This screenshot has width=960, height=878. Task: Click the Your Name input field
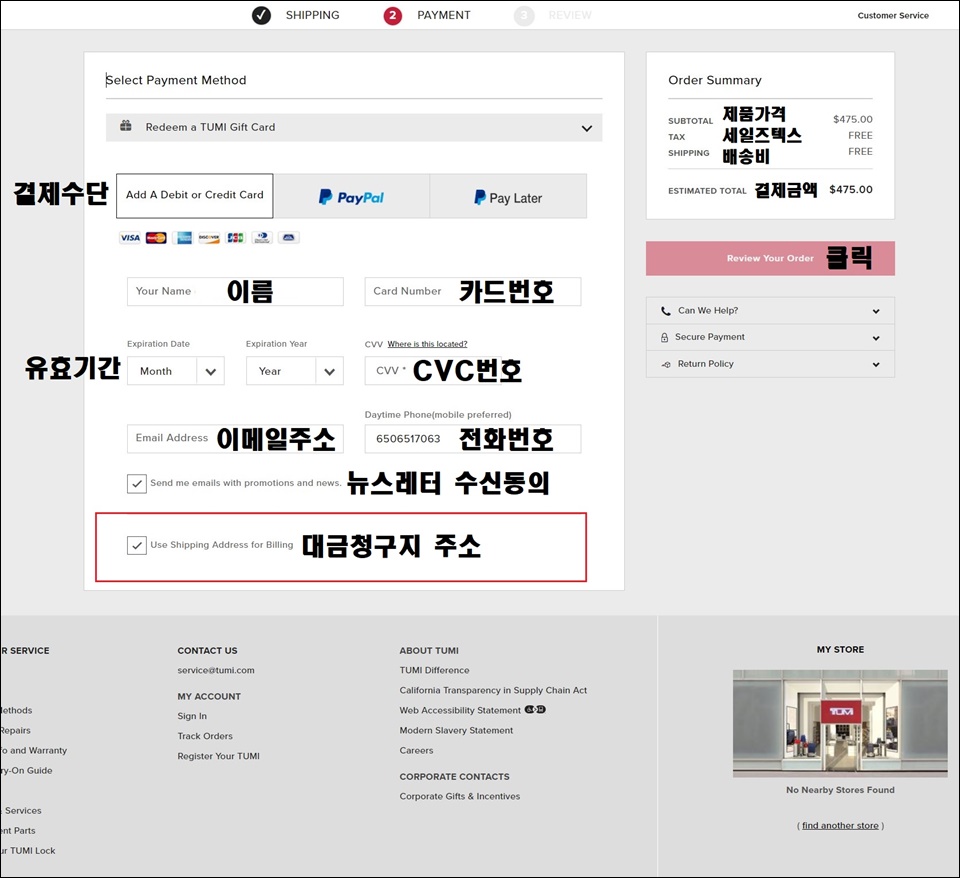(235, 291)
